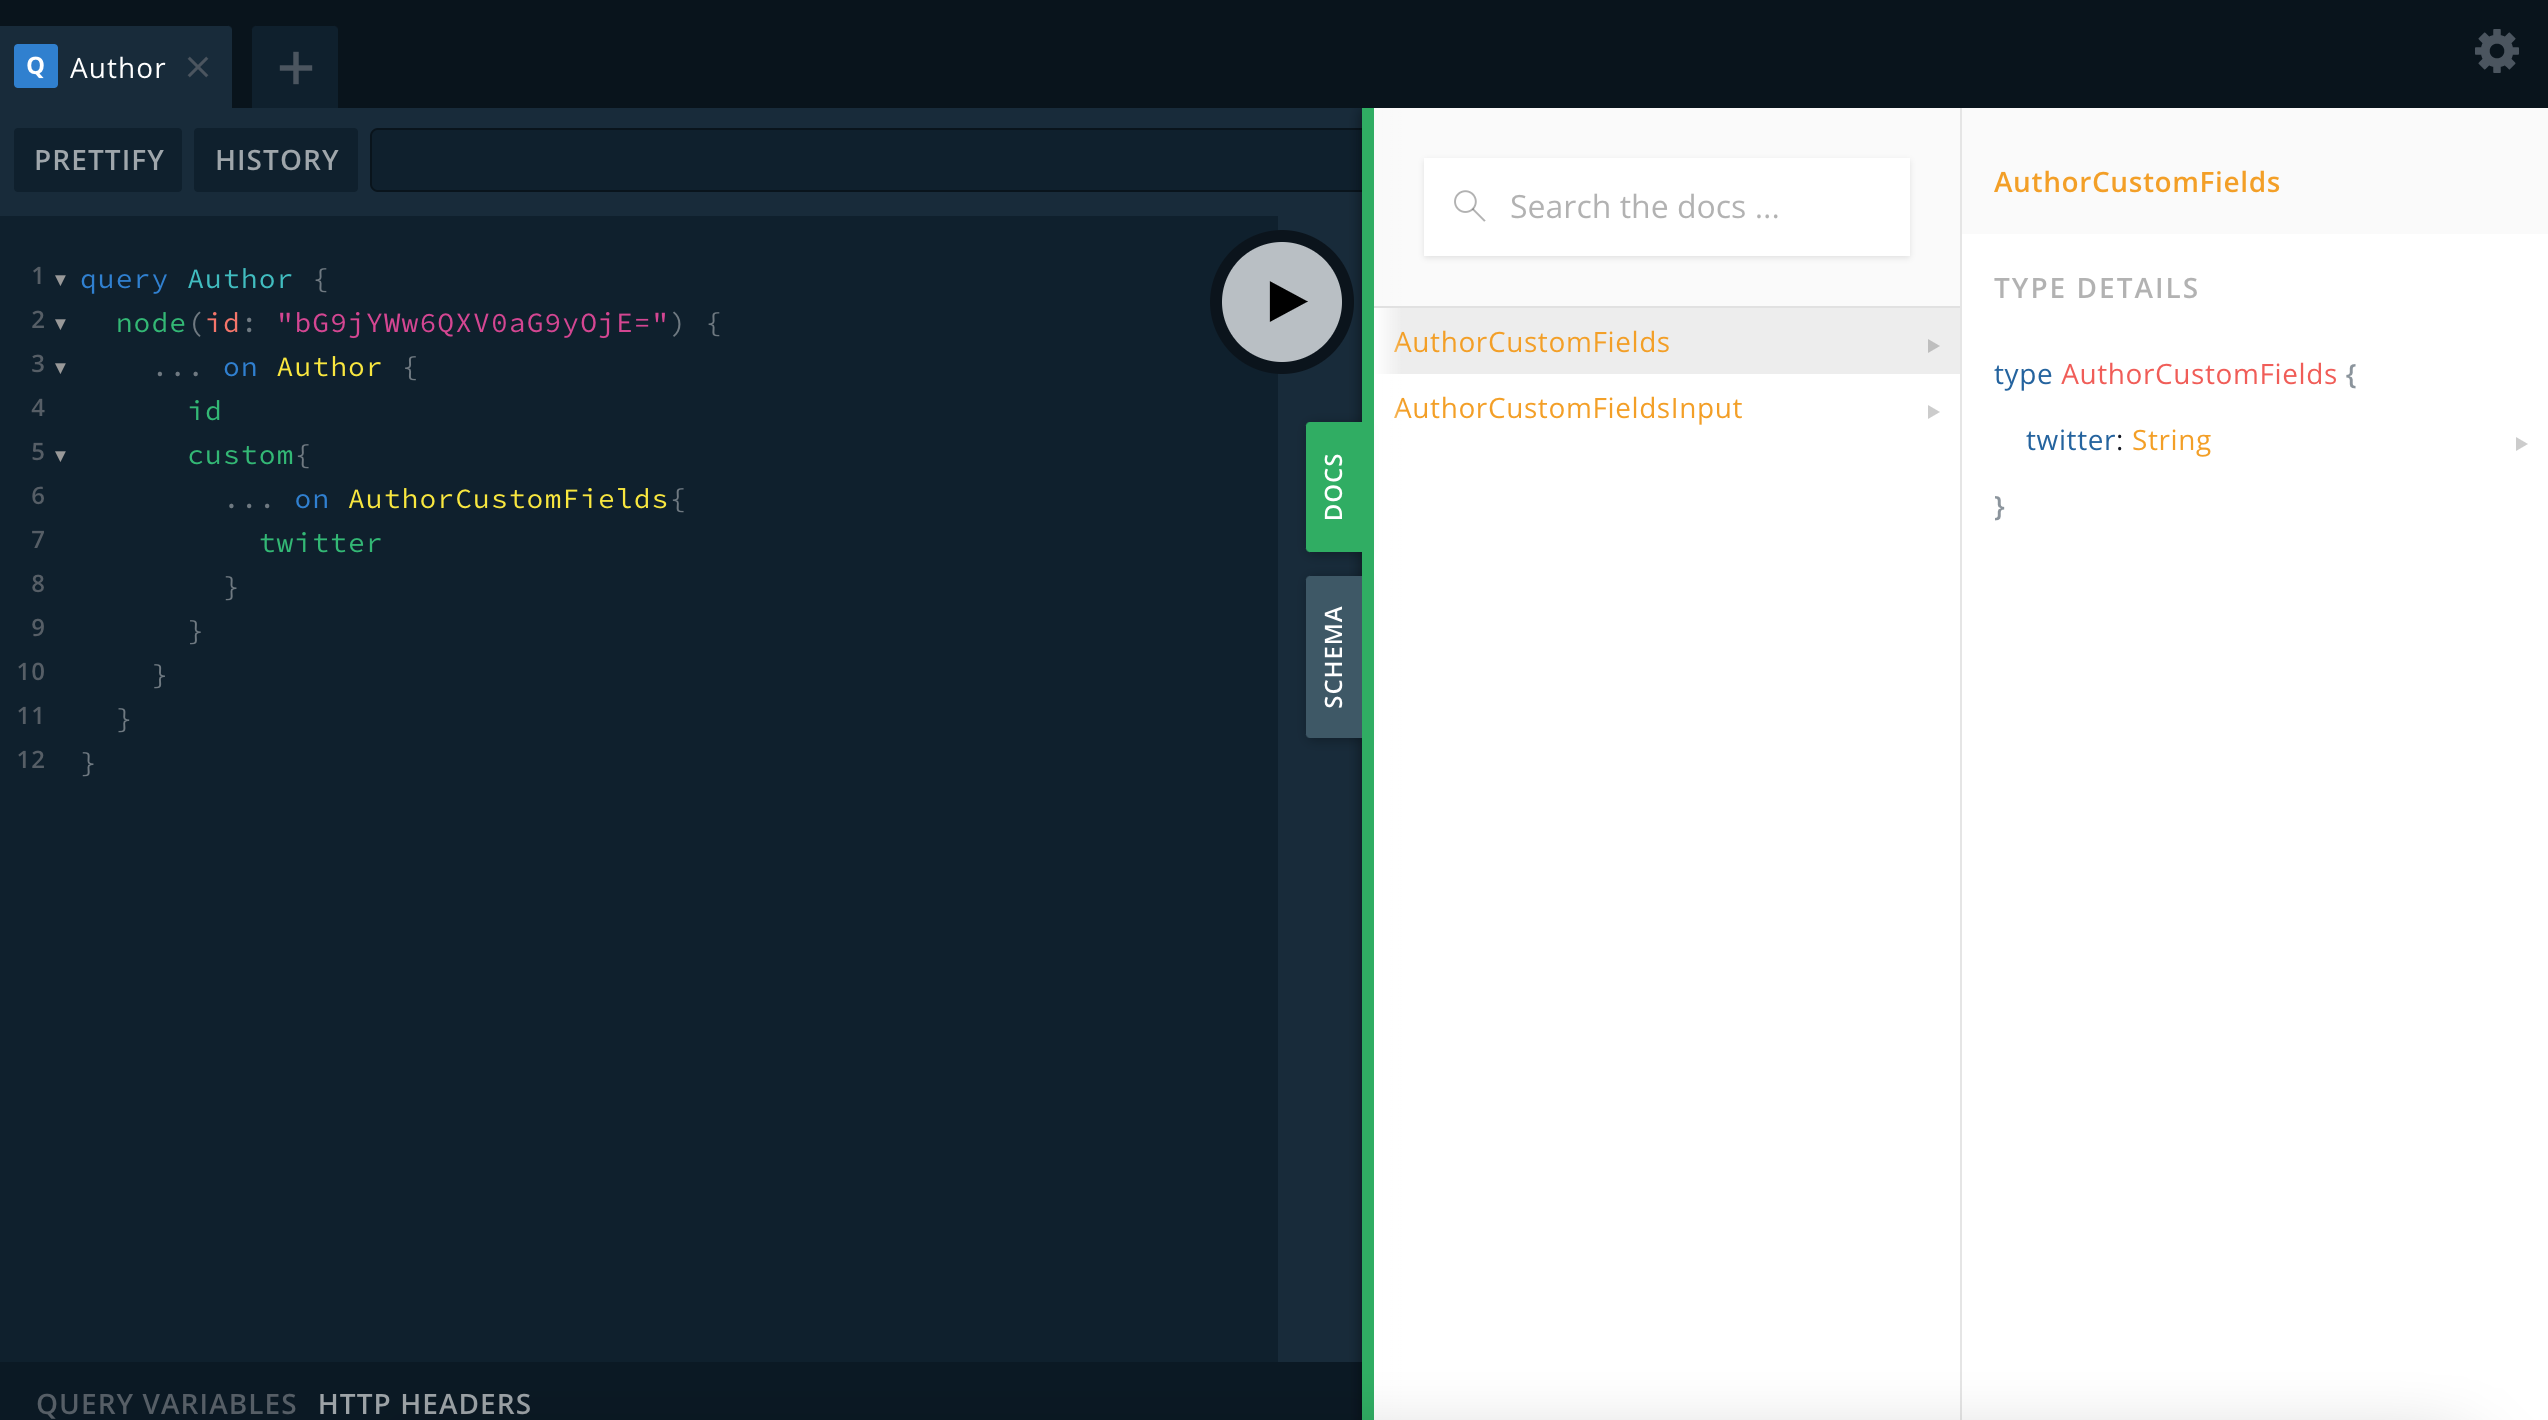2548x1420 pixels.
Task: Focus the endpoint URL field
Action: pyautogui.click(x=866, y=160)
